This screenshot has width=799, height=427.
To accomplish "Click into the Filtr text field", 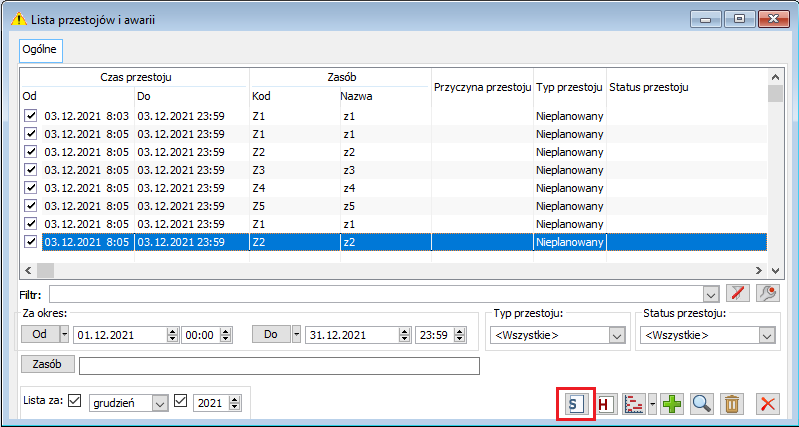I will 376,295.
